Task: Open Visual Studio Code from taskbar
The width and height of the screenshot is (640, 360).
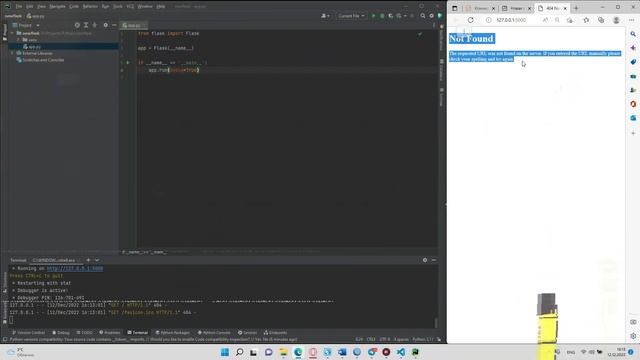Action: 401,352
